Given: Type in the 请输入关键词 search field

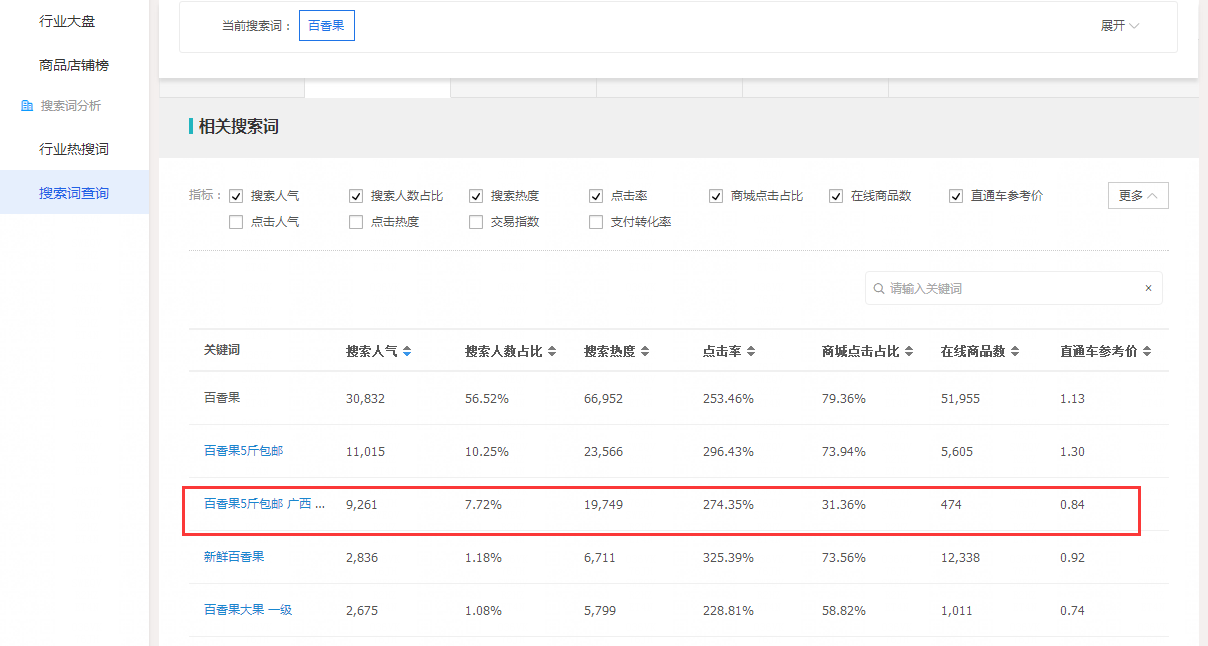Looking at the screenshot, I should 1010,288.
